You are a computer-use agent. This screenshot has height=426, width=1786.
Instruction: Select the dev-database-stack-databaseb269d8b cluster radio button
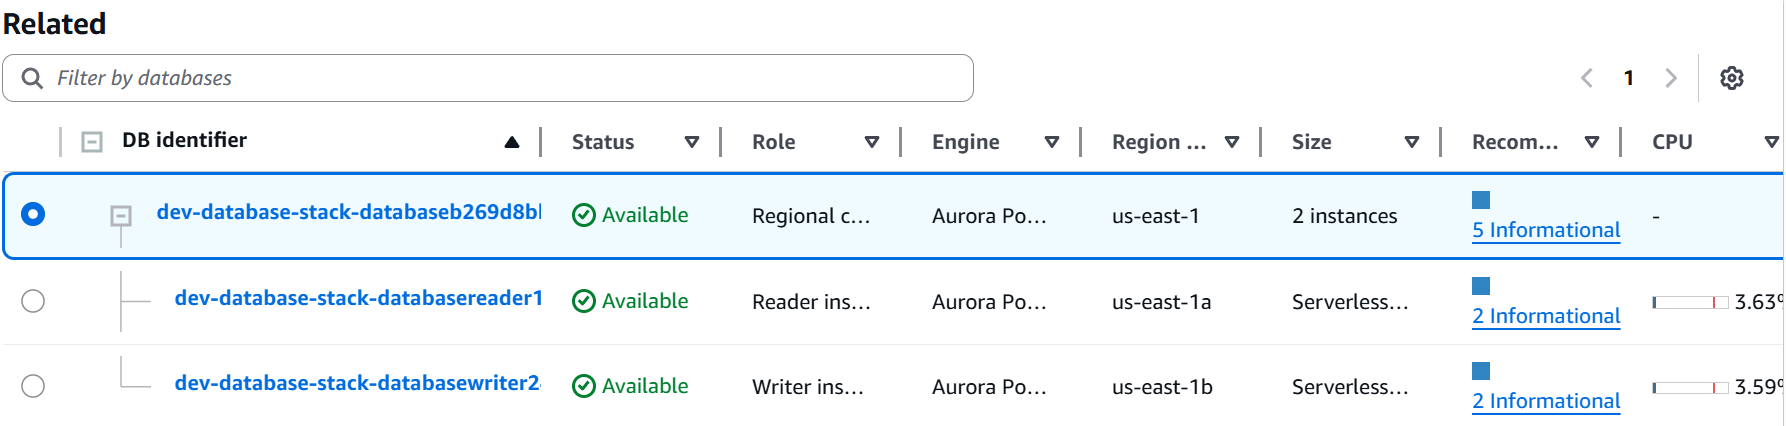coord(33,214)
